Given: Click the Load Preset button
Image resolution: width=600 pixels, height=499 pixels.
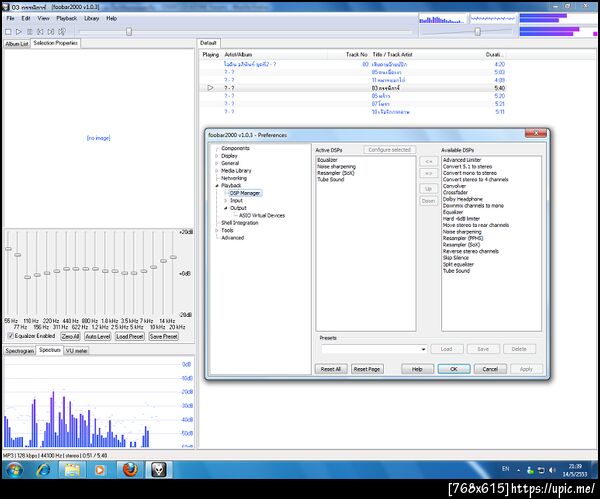Looking at the screenshot, I should (x=130, y=336).
